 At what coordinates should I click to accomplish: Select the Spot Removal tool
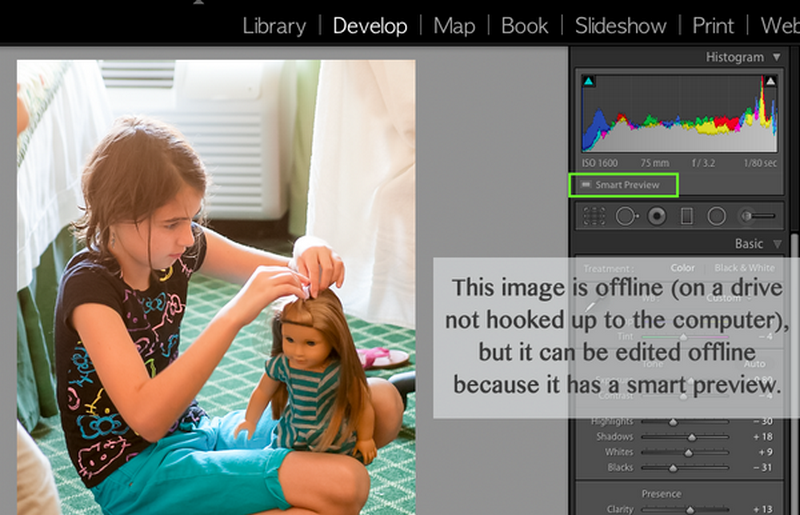coord(627,216)
